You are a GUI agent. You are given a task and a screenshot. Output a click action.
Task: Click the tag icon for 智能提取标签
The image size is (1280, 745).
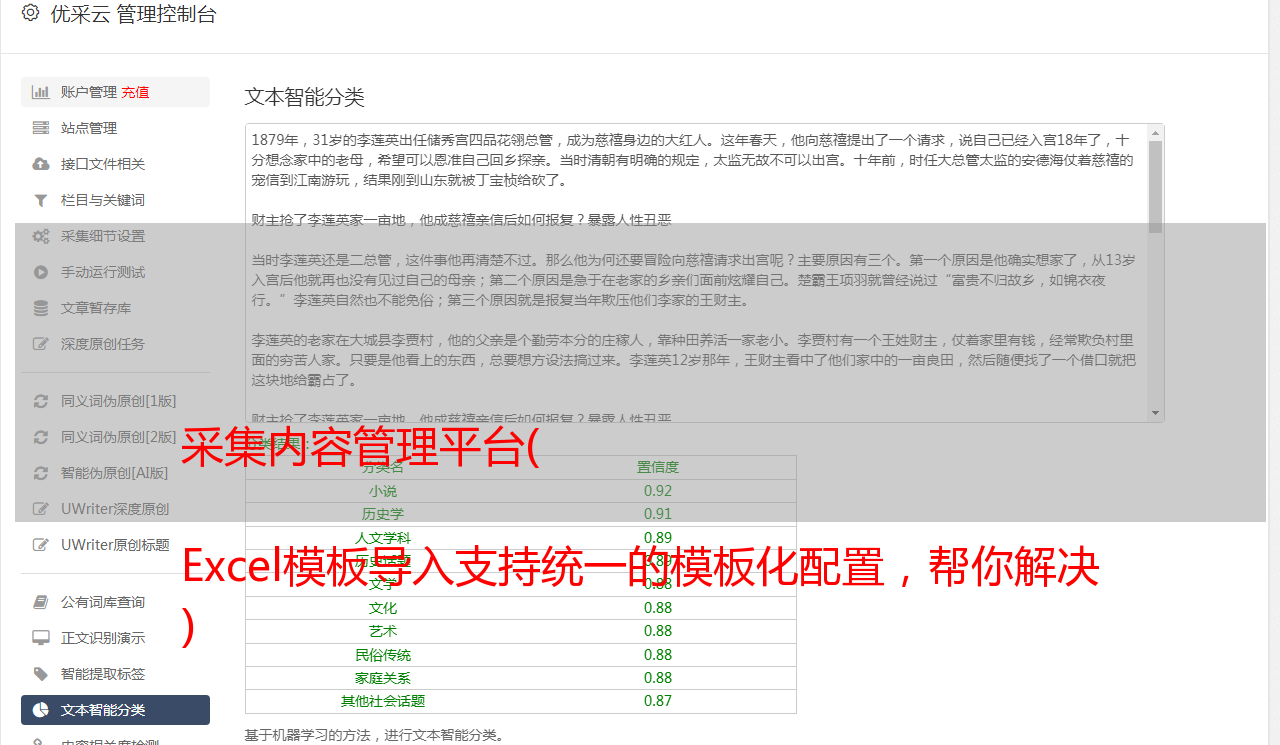(41, 674)
